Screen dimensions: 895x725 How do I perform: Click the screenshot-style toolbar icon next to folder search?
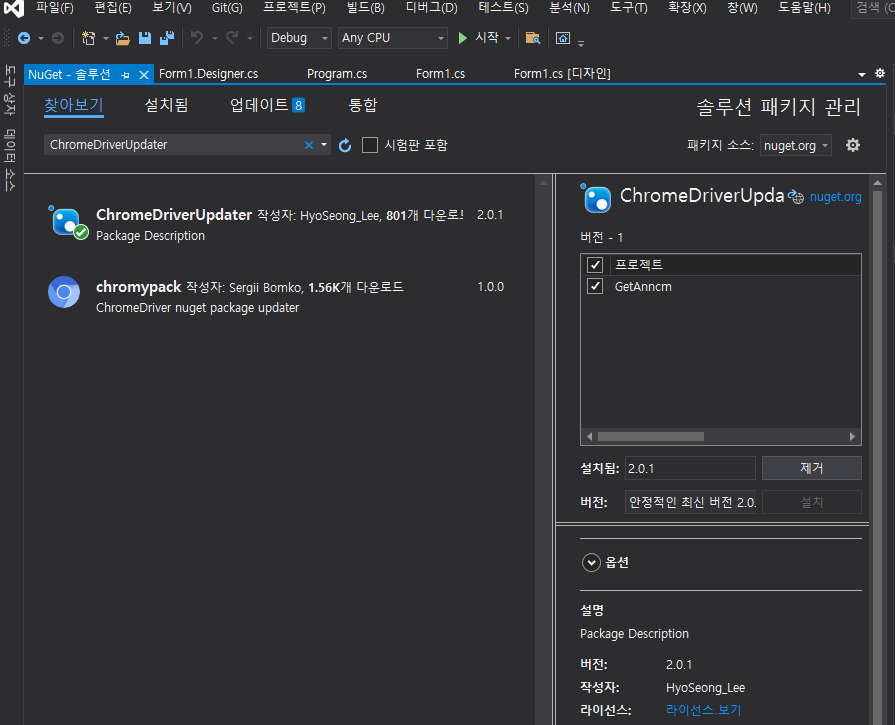(x=563, y=38)
